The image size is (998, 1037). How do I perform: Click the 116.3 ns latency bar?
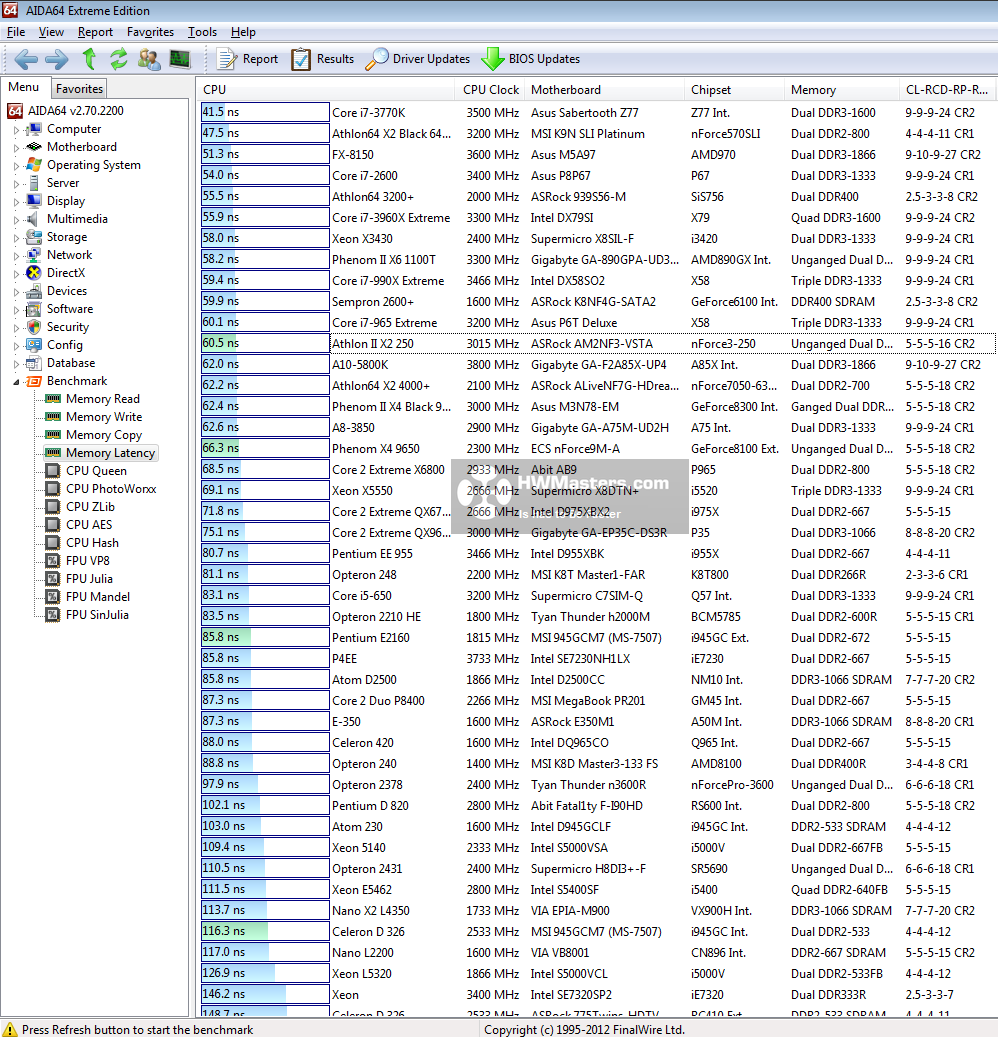point(265,931)
